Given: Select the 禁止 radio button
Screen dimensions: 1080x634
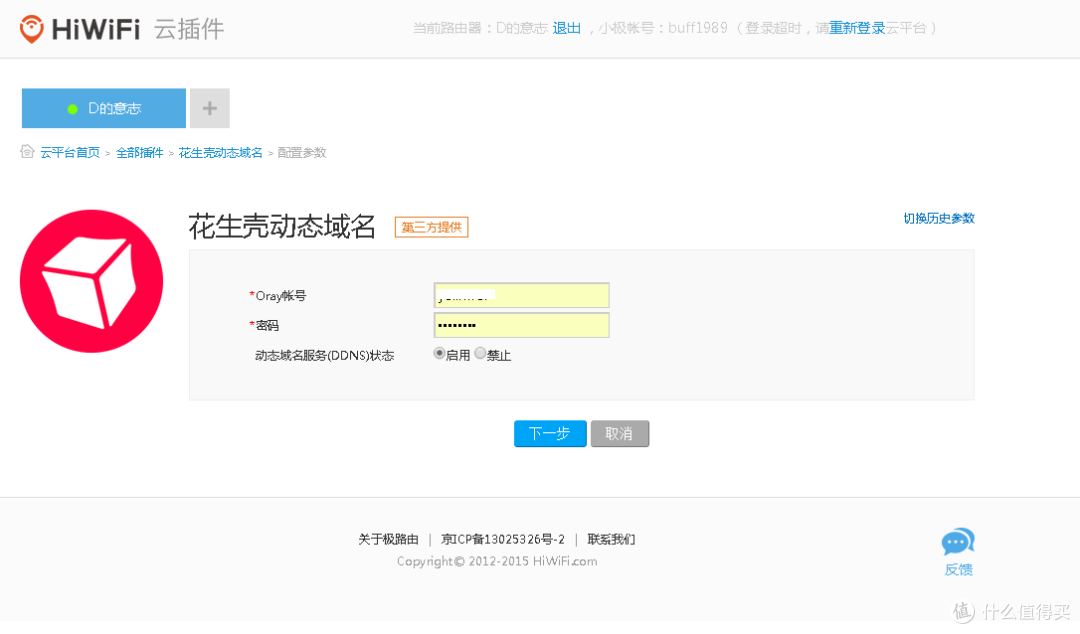Looking at the screenshot, I should tap(480, 354).
